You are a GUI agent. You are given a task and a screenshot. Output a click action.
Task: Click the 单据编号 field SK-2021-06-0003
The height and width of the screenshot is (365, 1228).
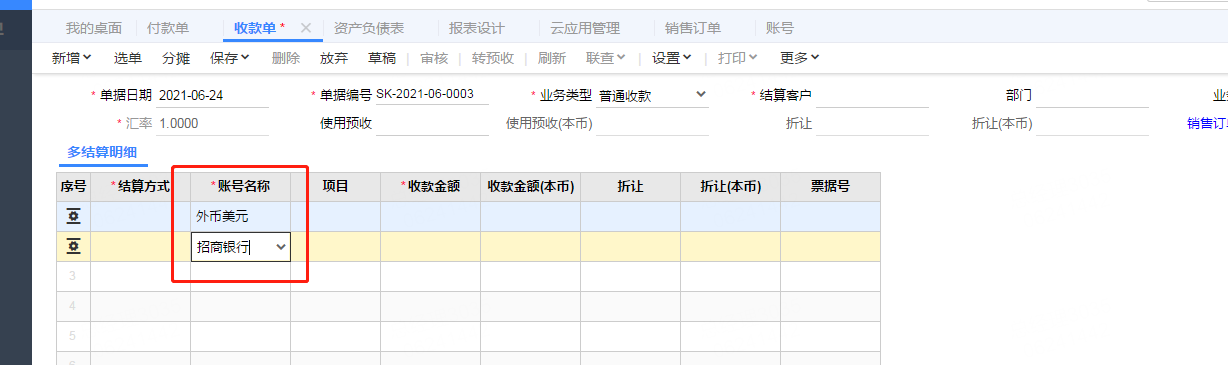pyautogui.click(x=432, y=95)
